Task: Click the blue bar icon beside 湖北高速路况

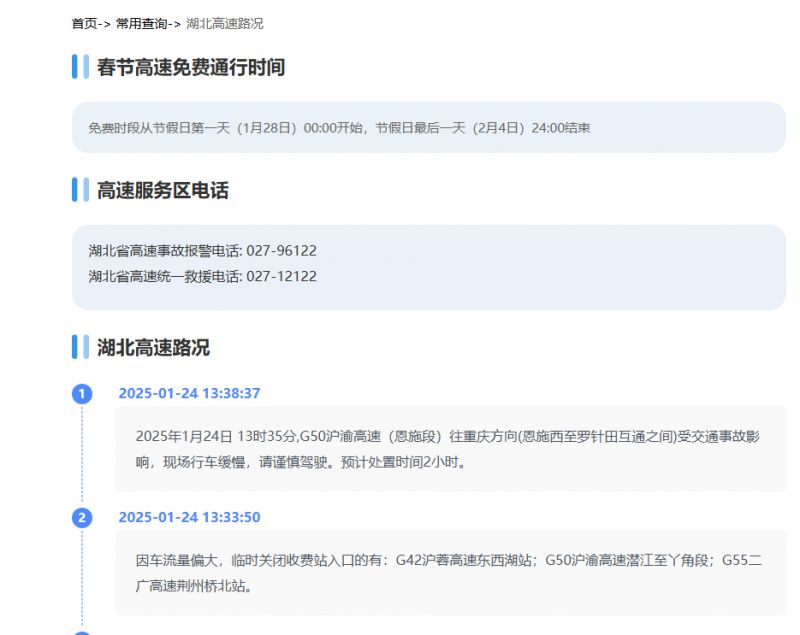Action: click(78, 348)
